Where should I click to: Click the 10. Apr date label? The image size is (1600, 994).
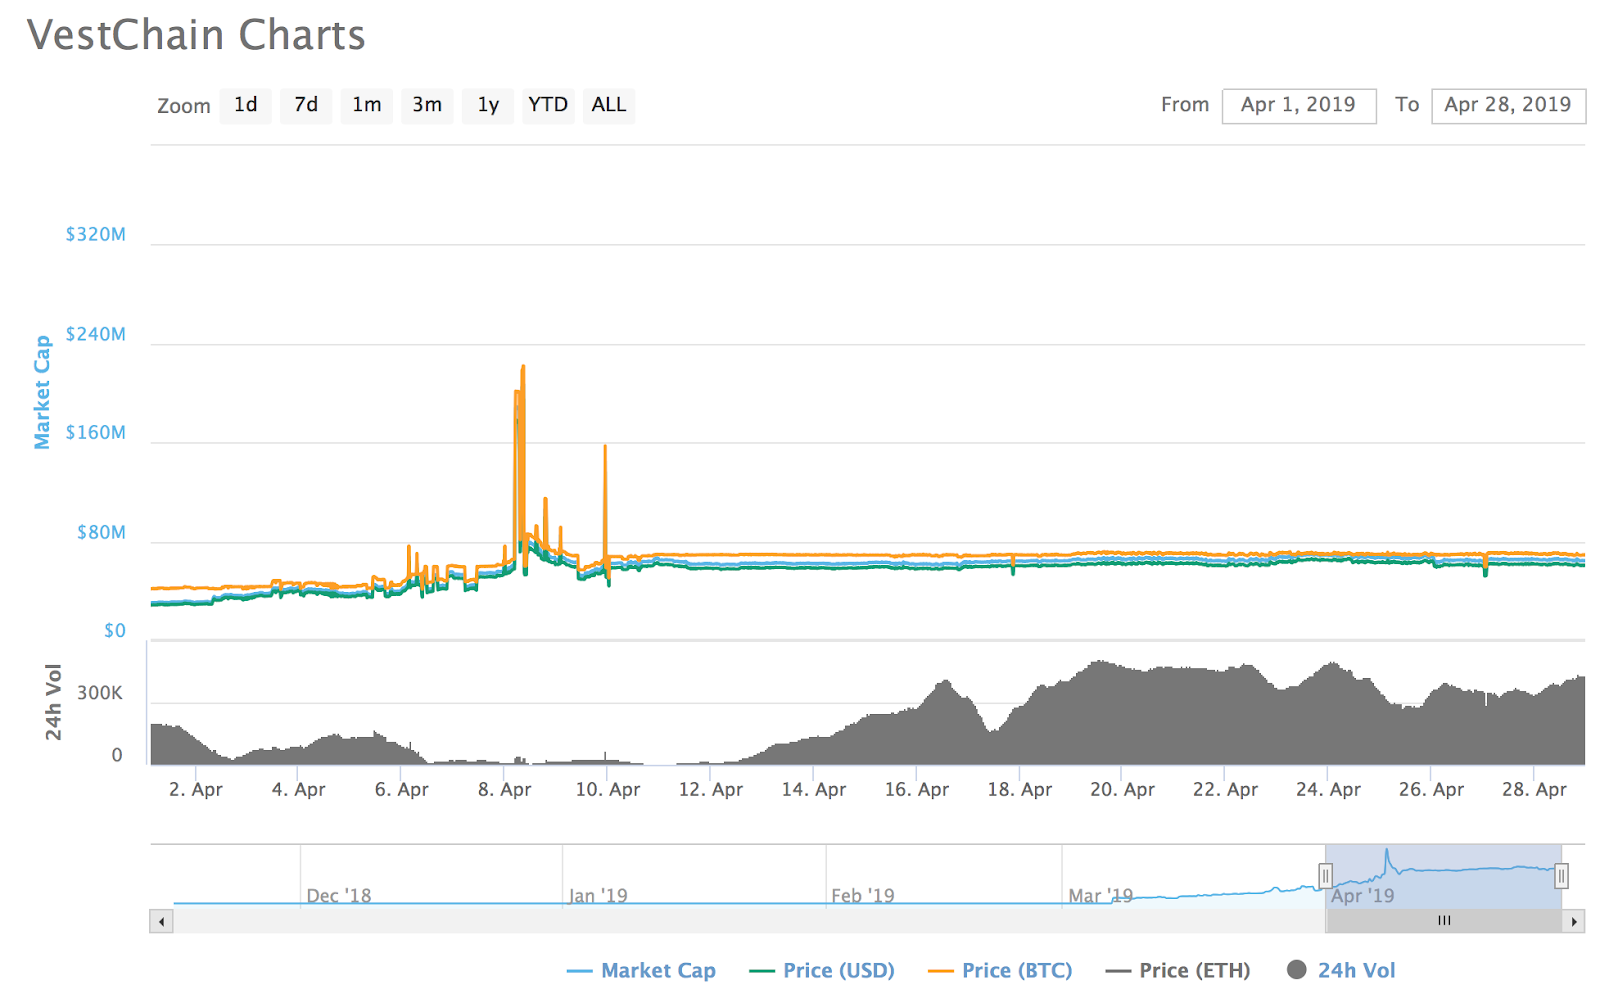[x=608, y=789]
